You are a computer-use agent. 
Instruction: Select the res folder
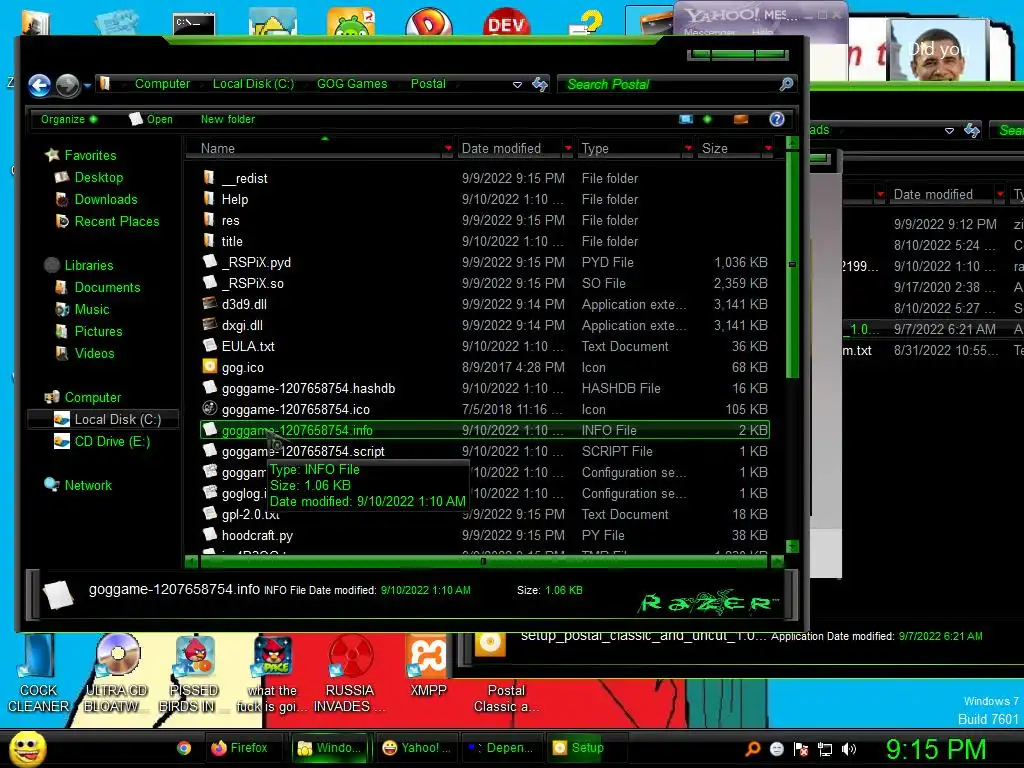point(484,220)
